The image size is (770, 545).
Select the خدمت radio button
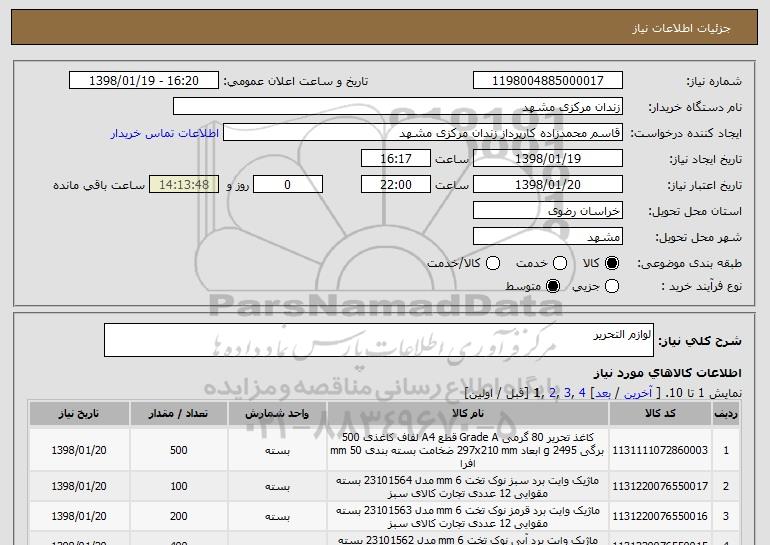click(x=560, y=263)
